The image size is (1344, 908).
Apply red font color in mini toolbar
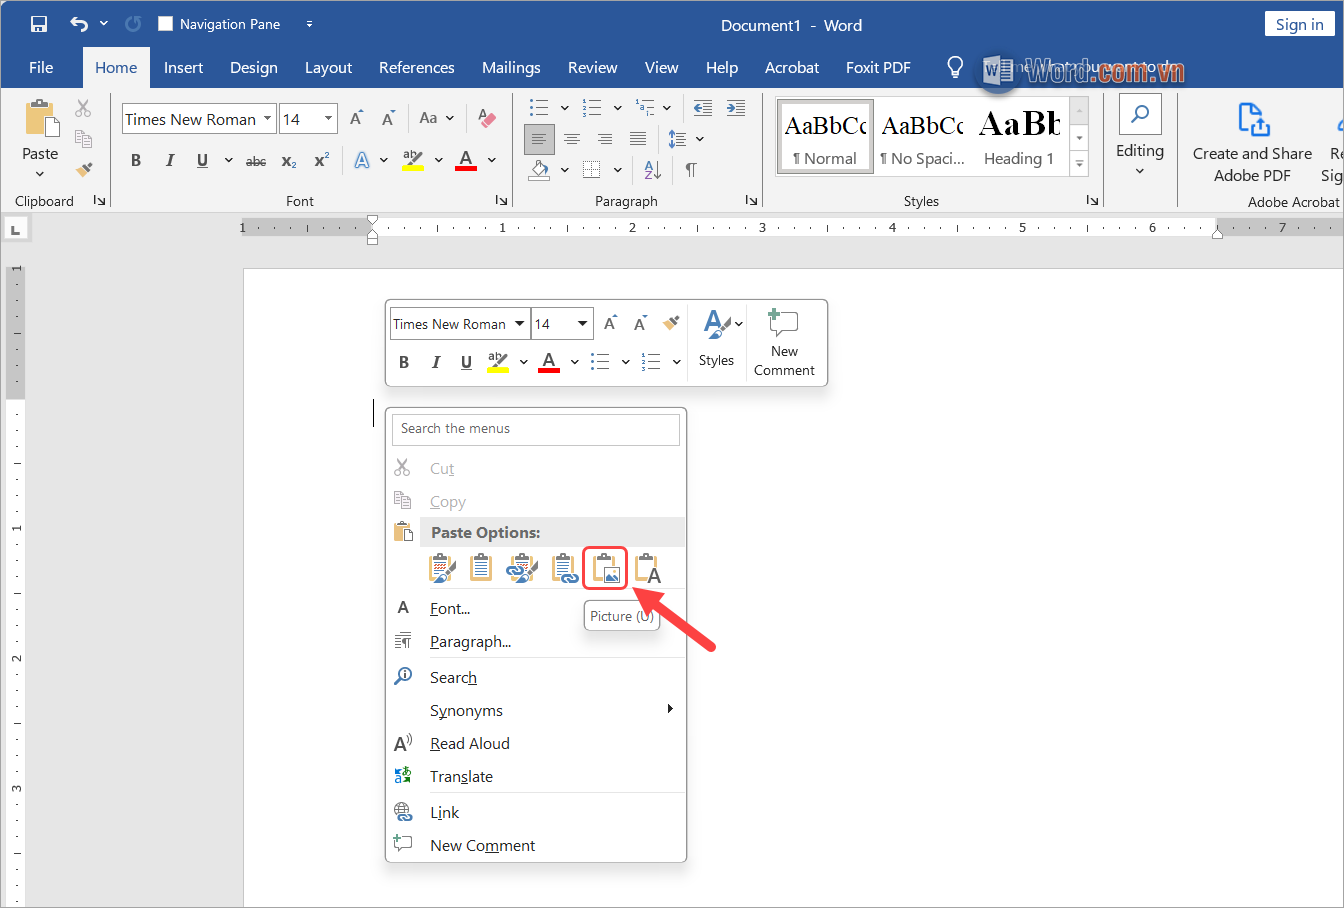tap(549, 362)
